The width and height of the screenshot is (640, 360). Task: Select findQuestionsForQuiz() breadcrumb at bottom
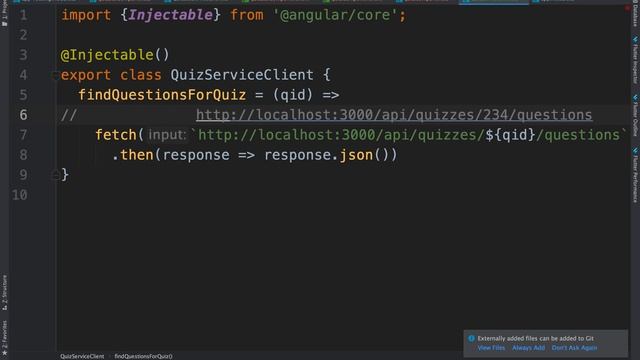click(x=143, y=356)
